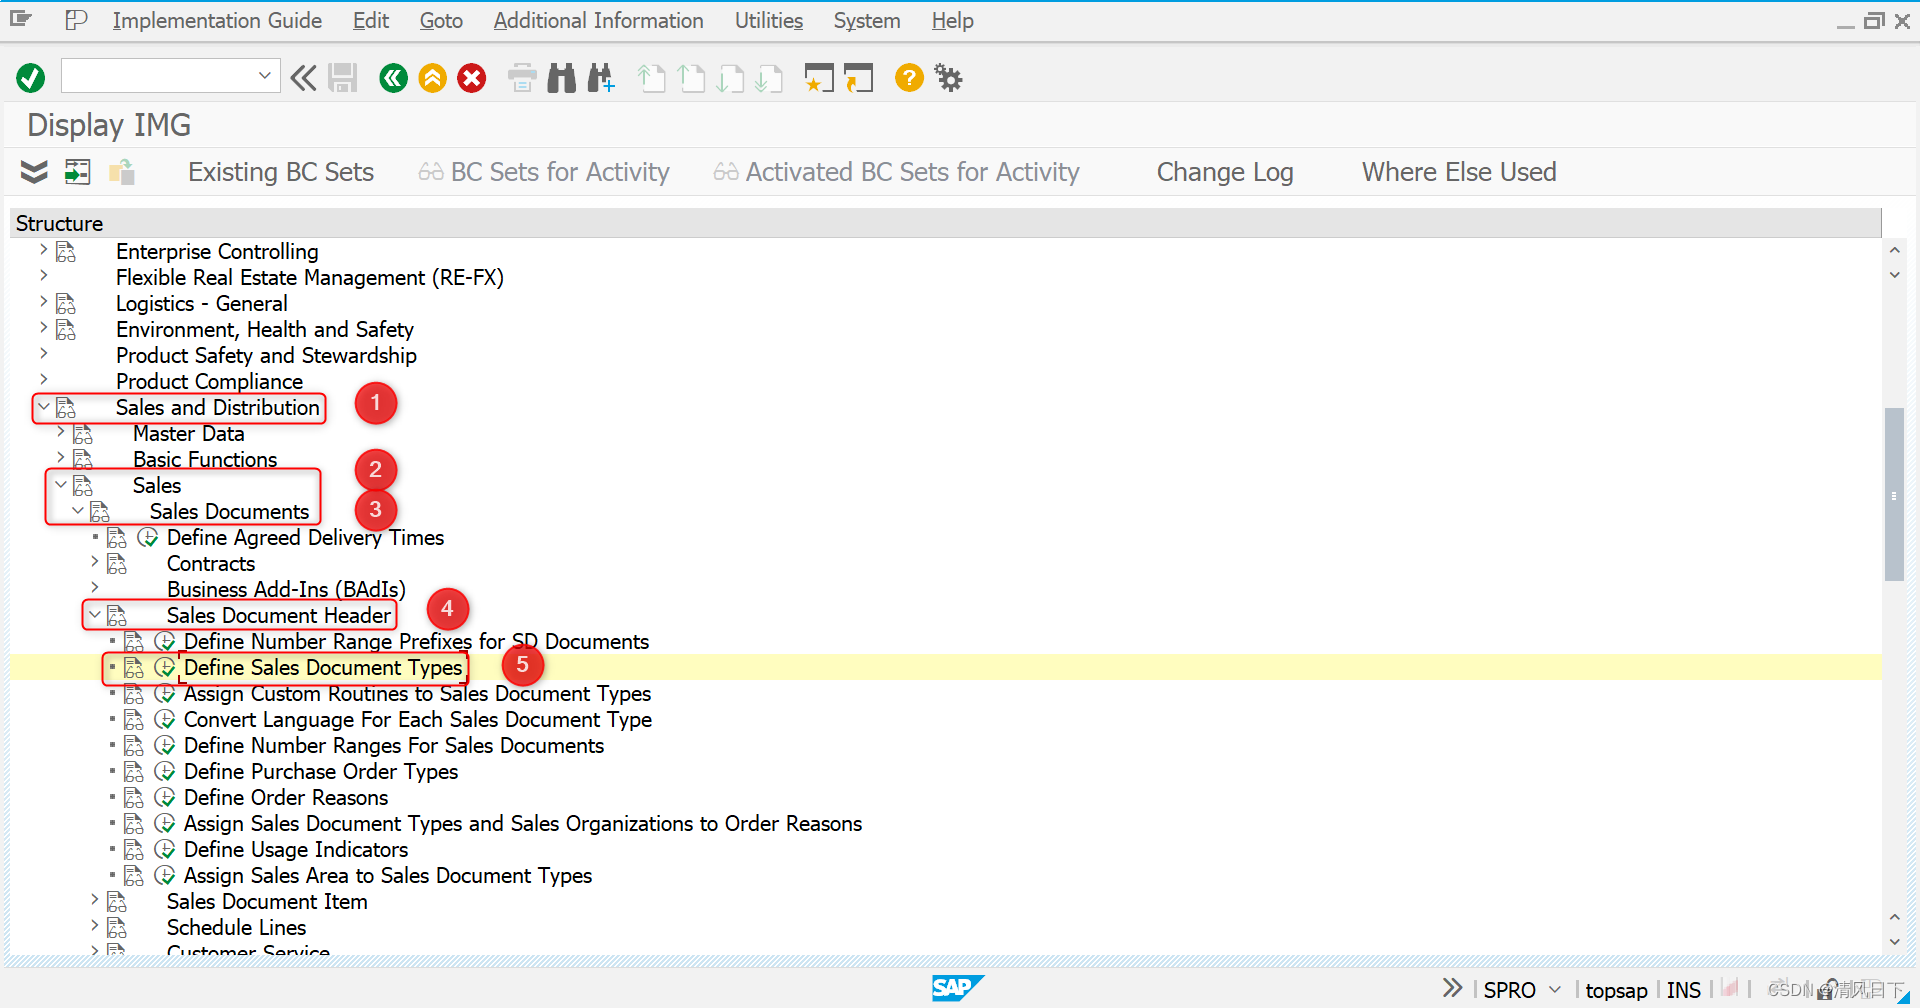Click the vertical scrollbar thumb of tree
This screenshot has height=1008, width=1920.
1894,494
